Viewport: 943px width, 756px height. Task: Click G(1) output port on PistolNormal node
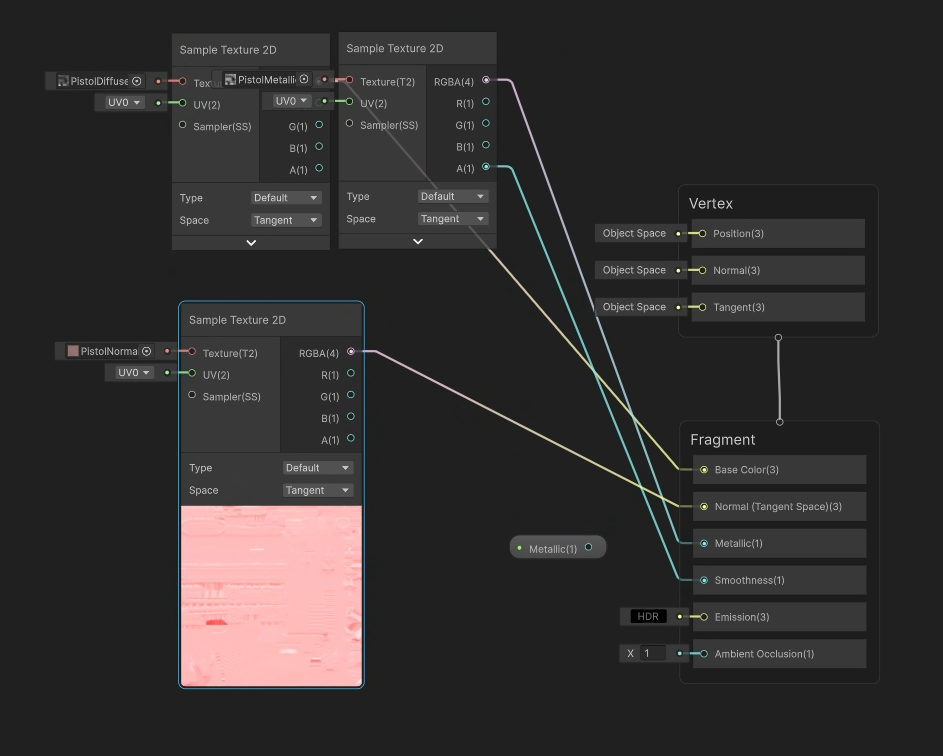pyautogui.click(x=351, y=395)
